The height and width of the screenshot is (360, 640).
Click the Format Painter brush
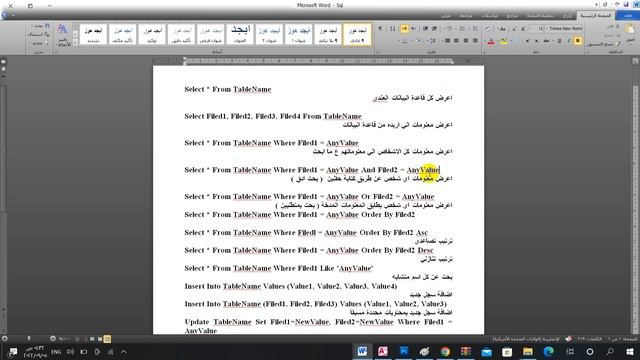point(618,44)
